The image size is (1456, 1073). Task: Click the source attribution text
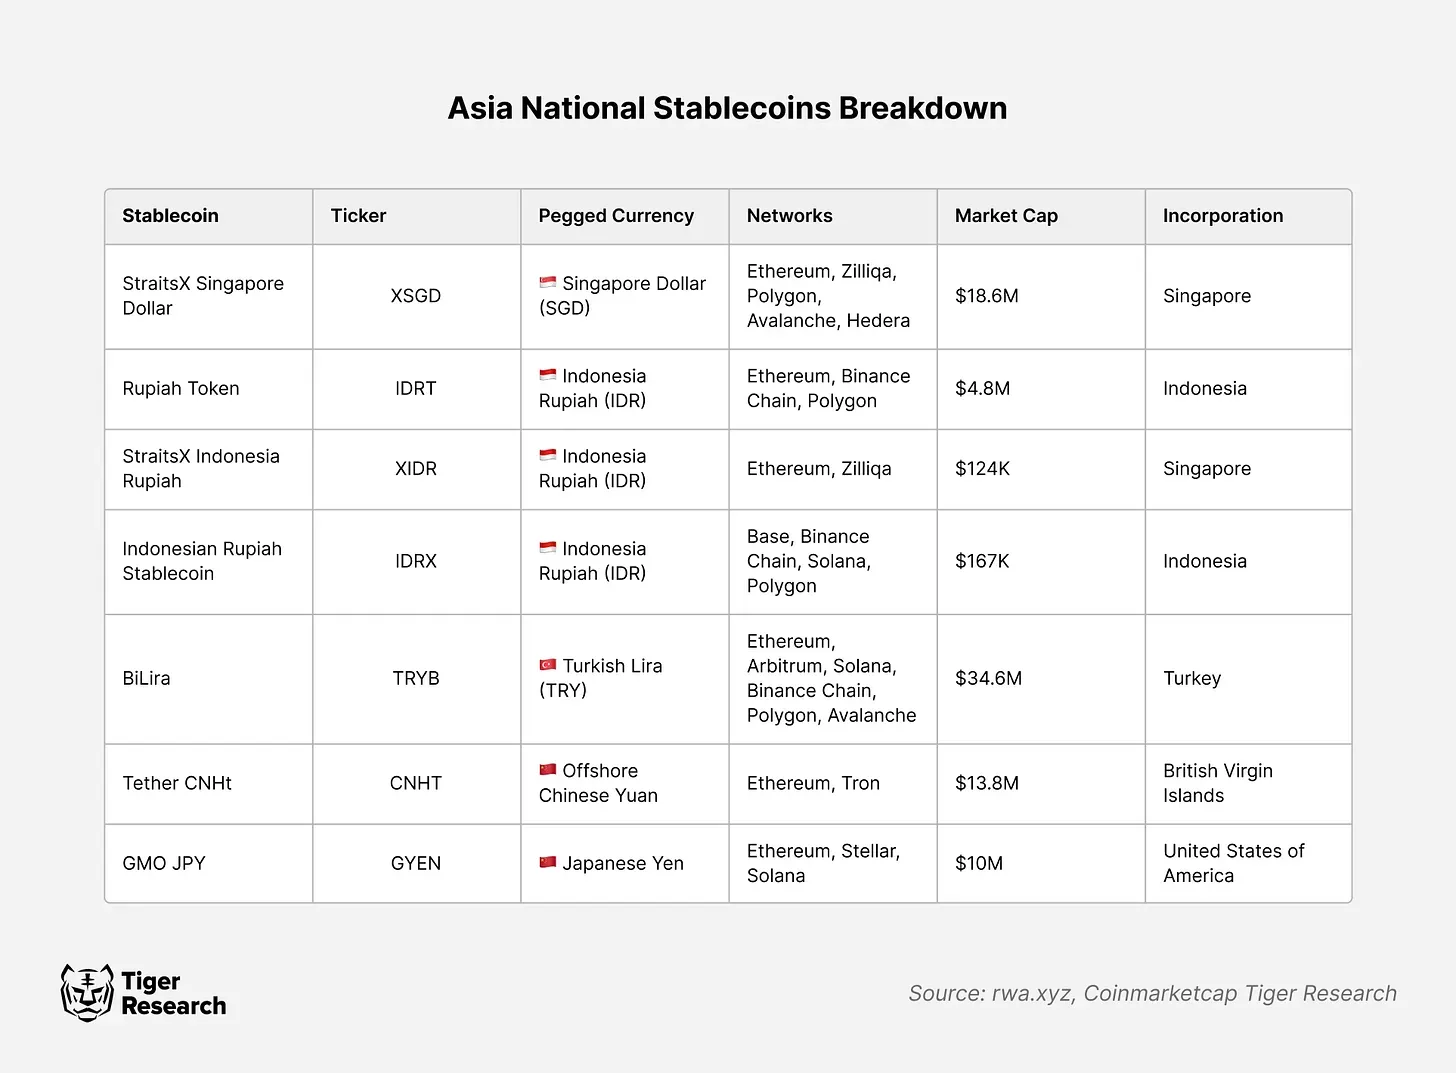tap(1152, 993)
